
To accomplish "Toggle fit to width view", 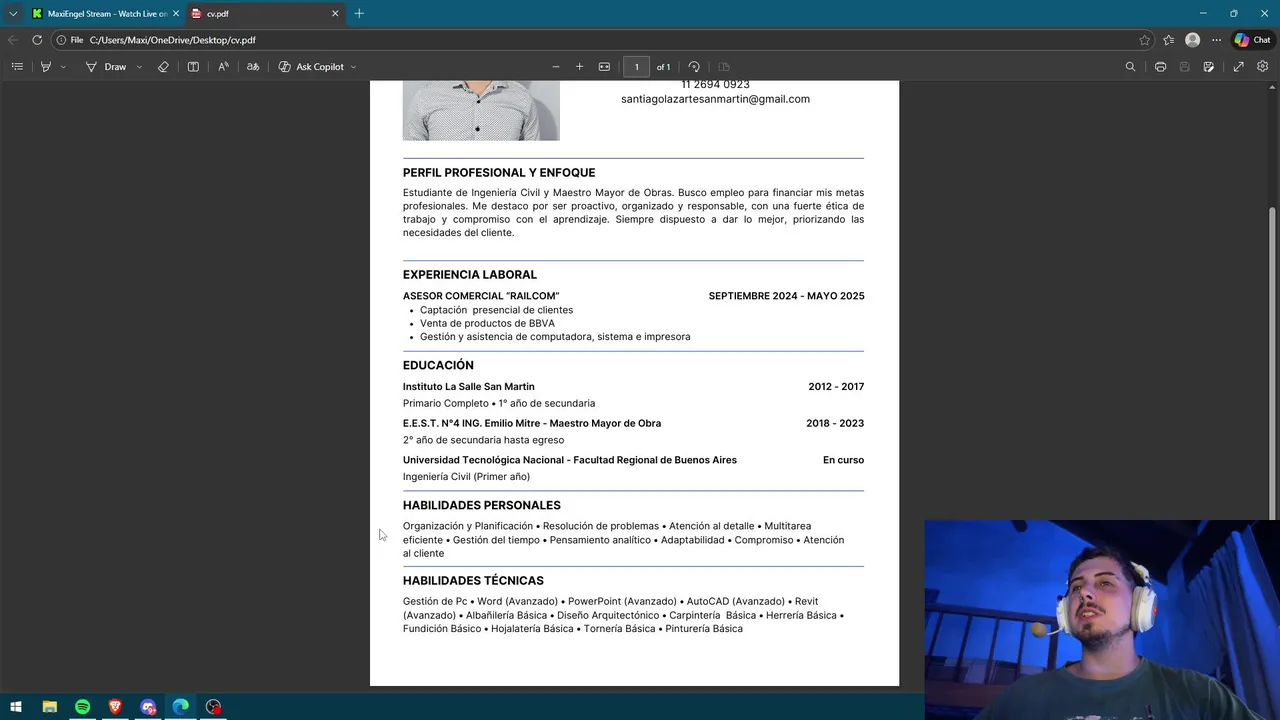I will click(x=604, y=67).
